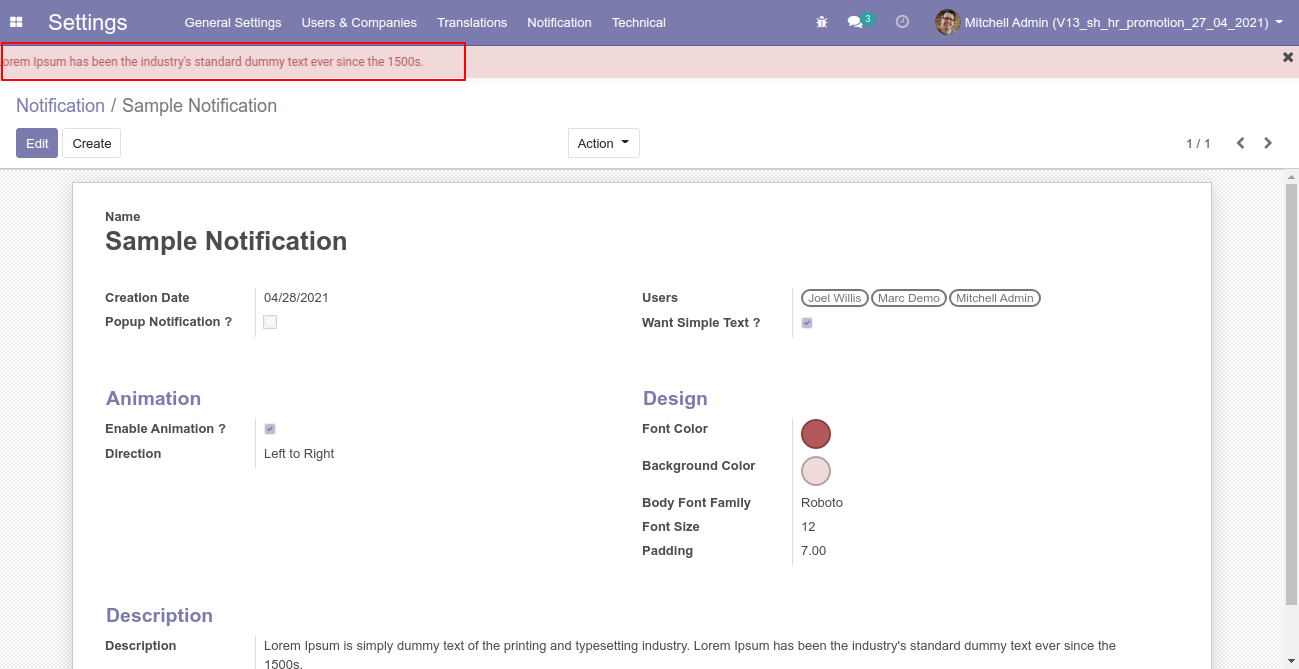1299x669 pixels.
Task: Click the Joel Willis user tag
Action: click(834, 298)
